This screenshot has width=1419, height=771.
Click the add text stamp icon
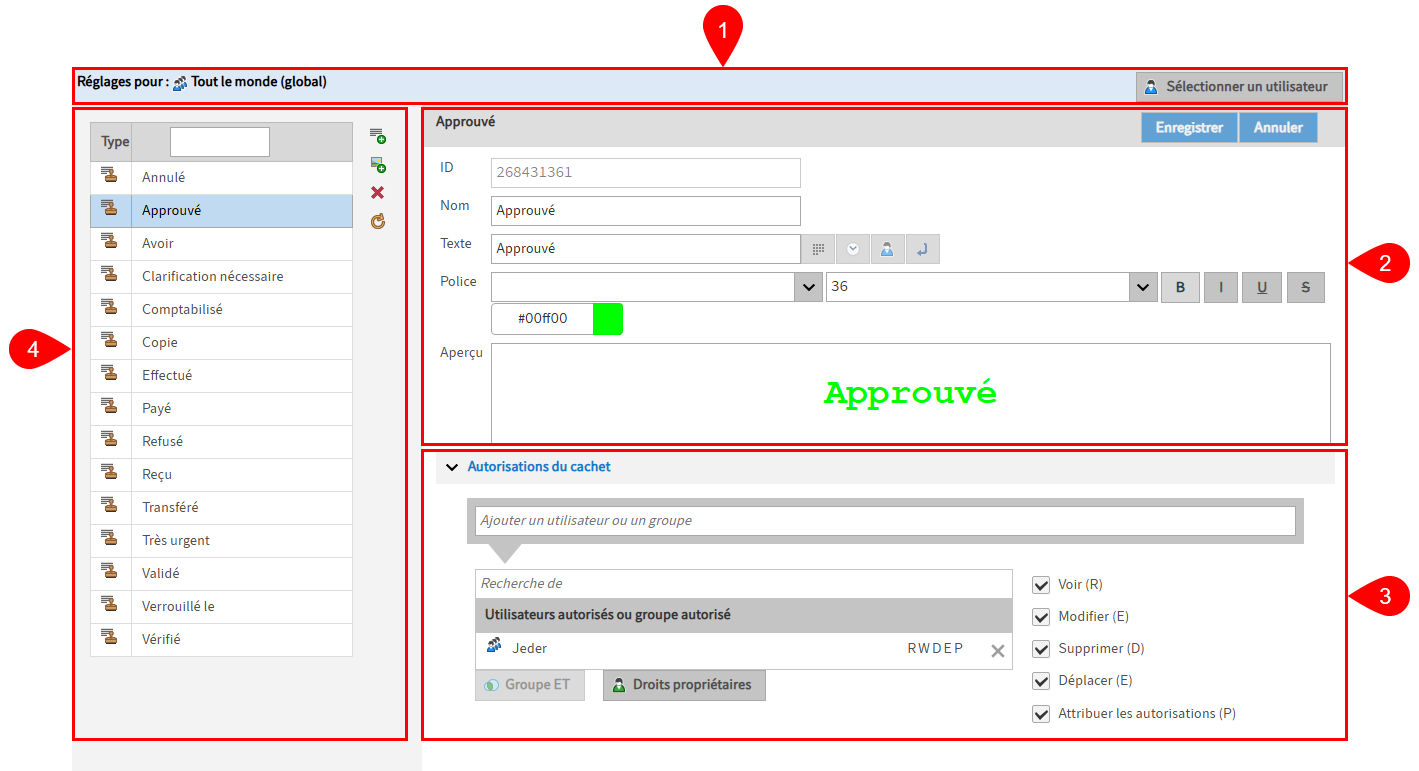(x=378, y=136)
